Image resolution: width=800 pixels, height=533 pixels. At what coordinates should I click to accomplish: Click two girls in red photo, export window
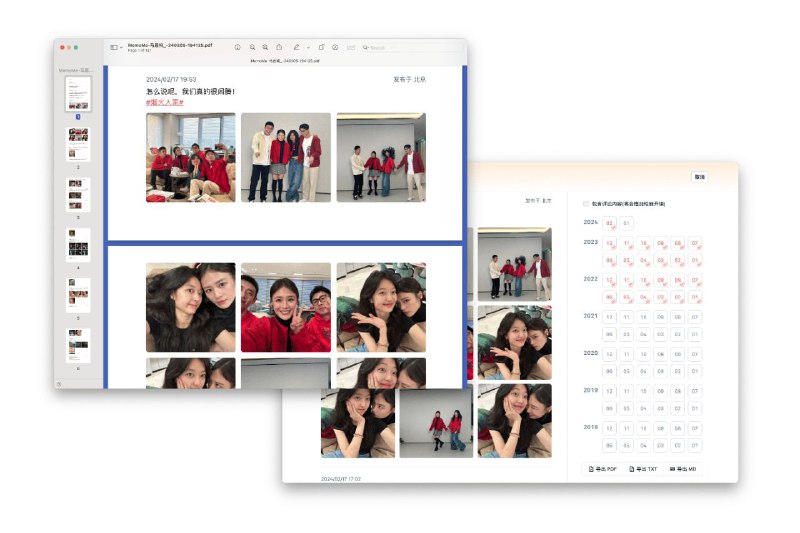click(x=436, y=423)
